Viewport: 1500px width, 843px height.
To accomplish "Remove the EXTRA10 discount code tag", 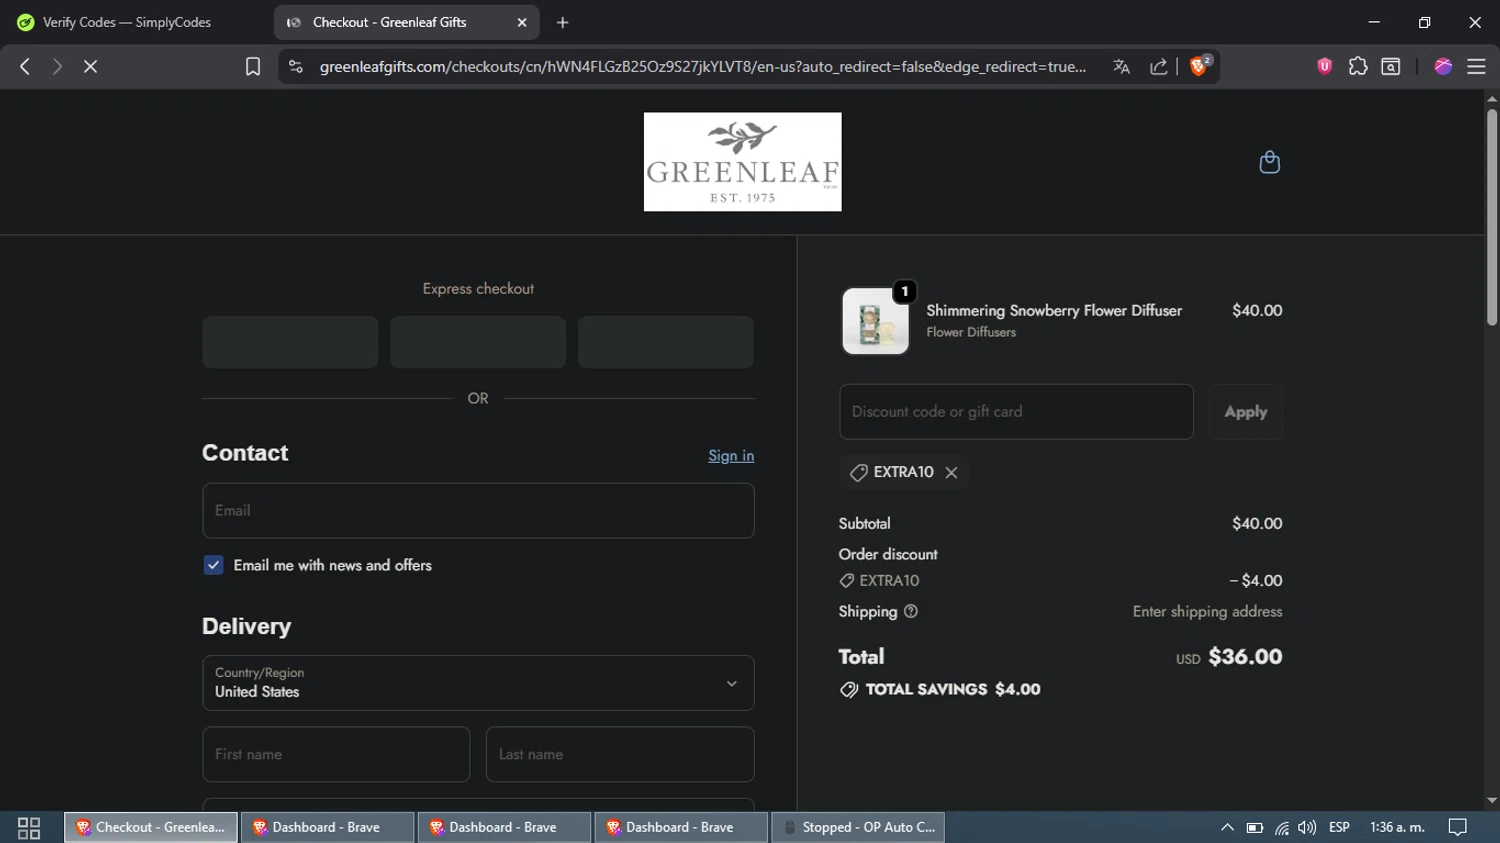I will tap(951, 472).
